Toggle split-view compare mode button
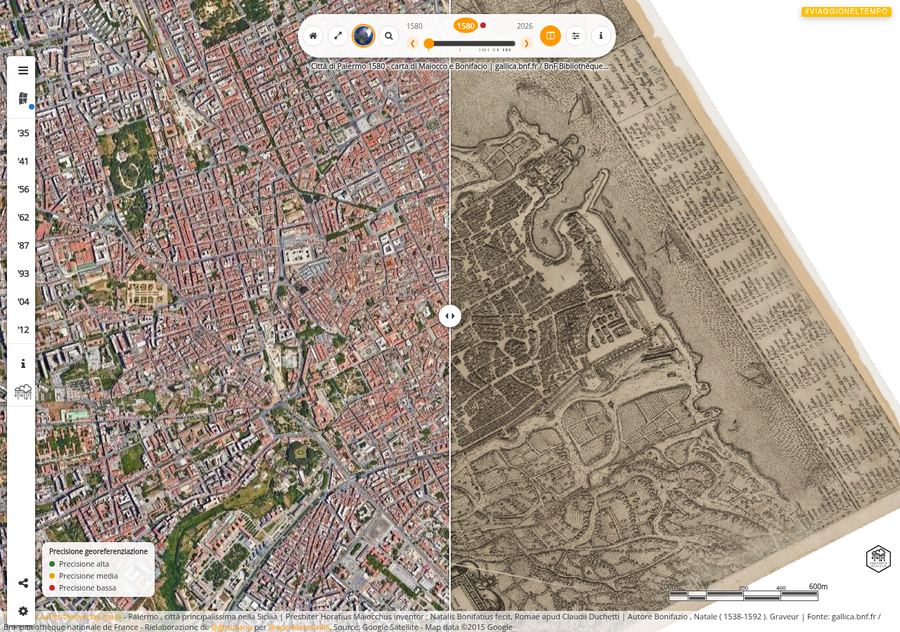900x632 pixels. tap(550, 36)
